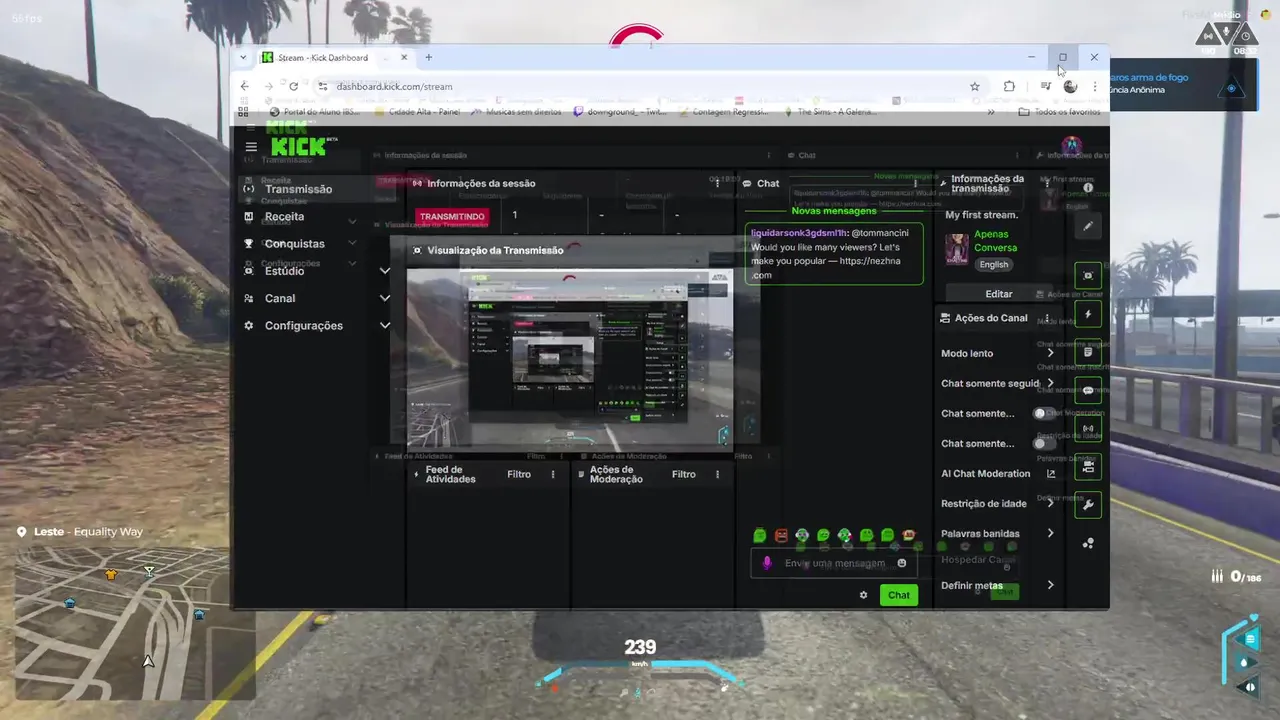Switch to Stream - Kick Dashboard tab
The height and width of the screenshot is (720, 1280).
334,57
